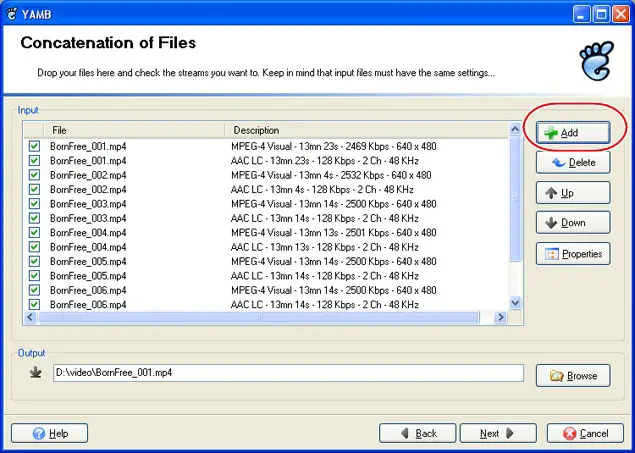The width and height of the screenshot is (635, 453).
Task: Click the output download arrow icon
Action: pos(36,372)
